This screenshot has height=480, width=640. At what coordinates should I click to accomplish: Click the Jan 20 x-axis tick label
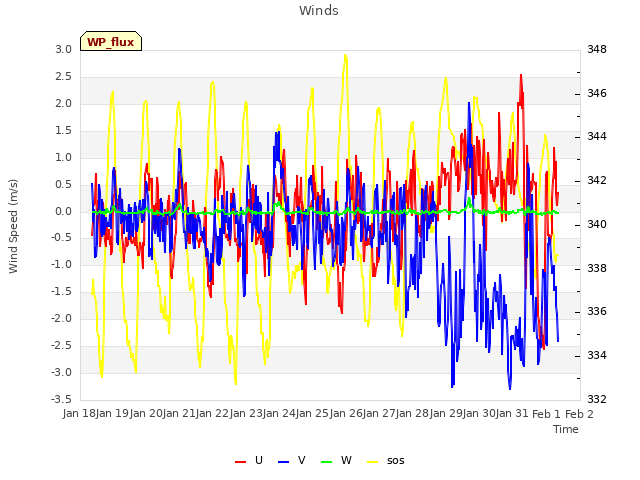point(146,414)
